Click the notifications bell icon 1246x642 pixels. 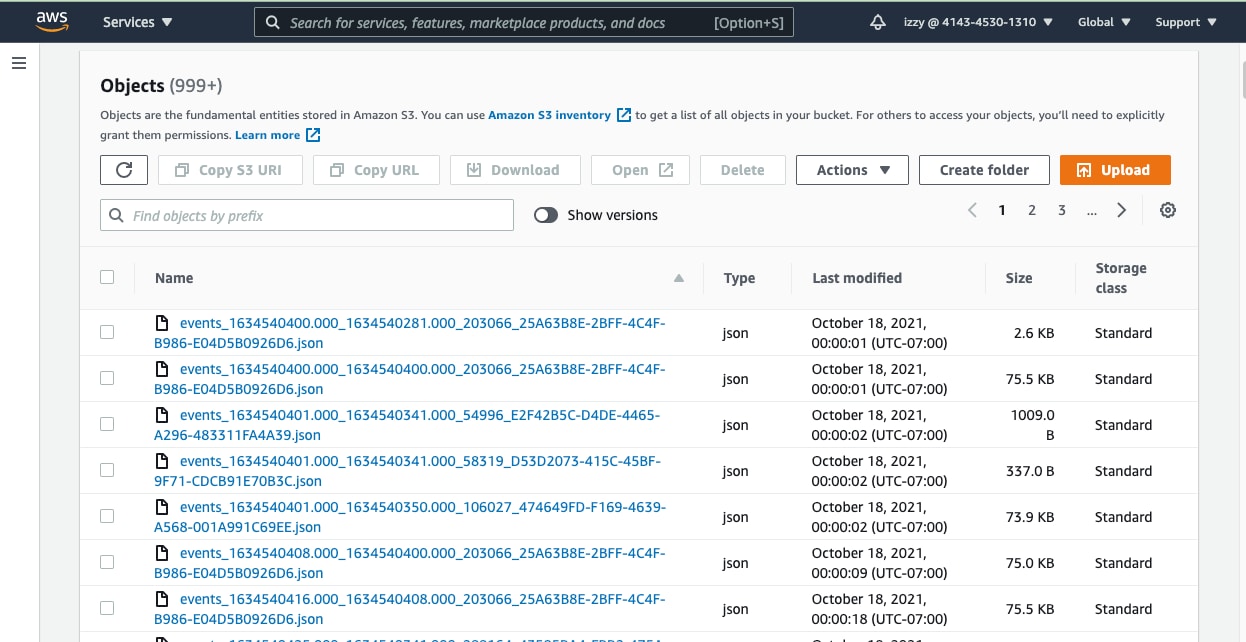pyautogui.click(x=878, y=22)
